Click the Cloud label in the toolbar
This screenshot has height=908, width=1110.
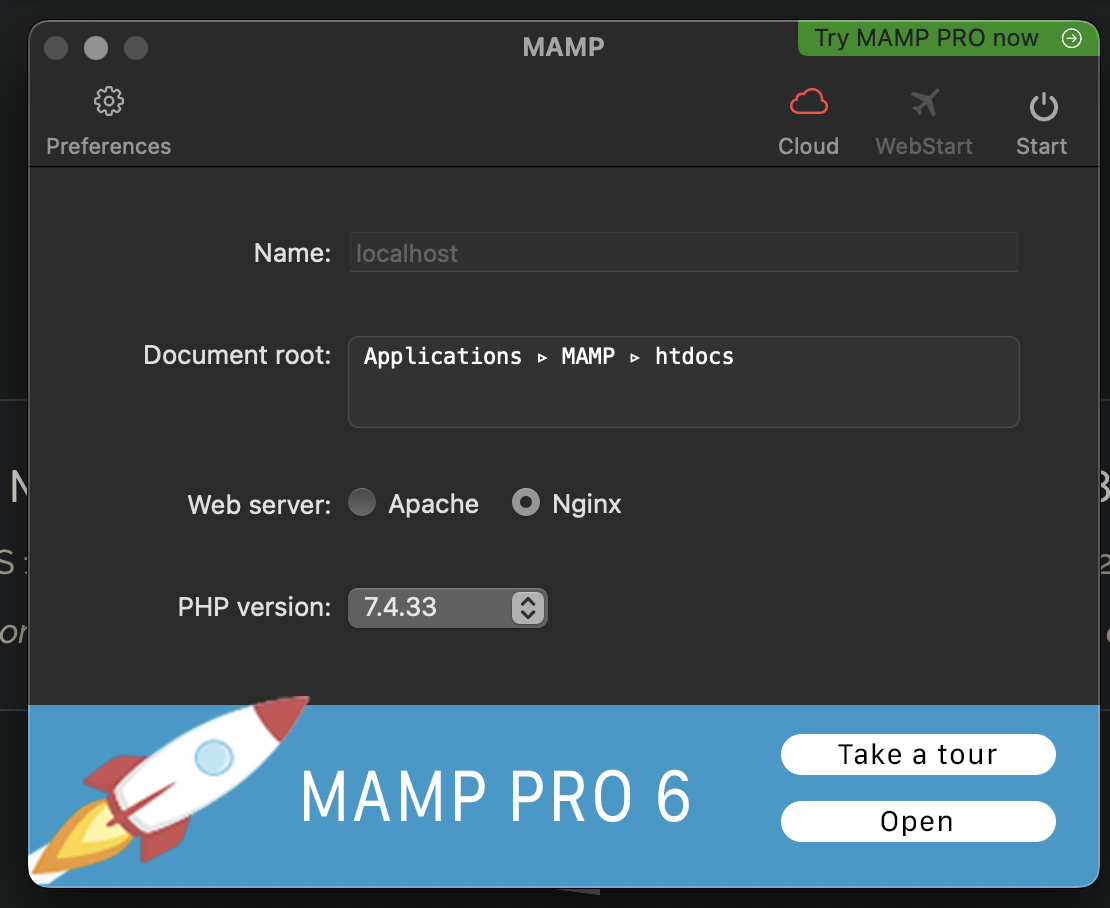(808, 146)
